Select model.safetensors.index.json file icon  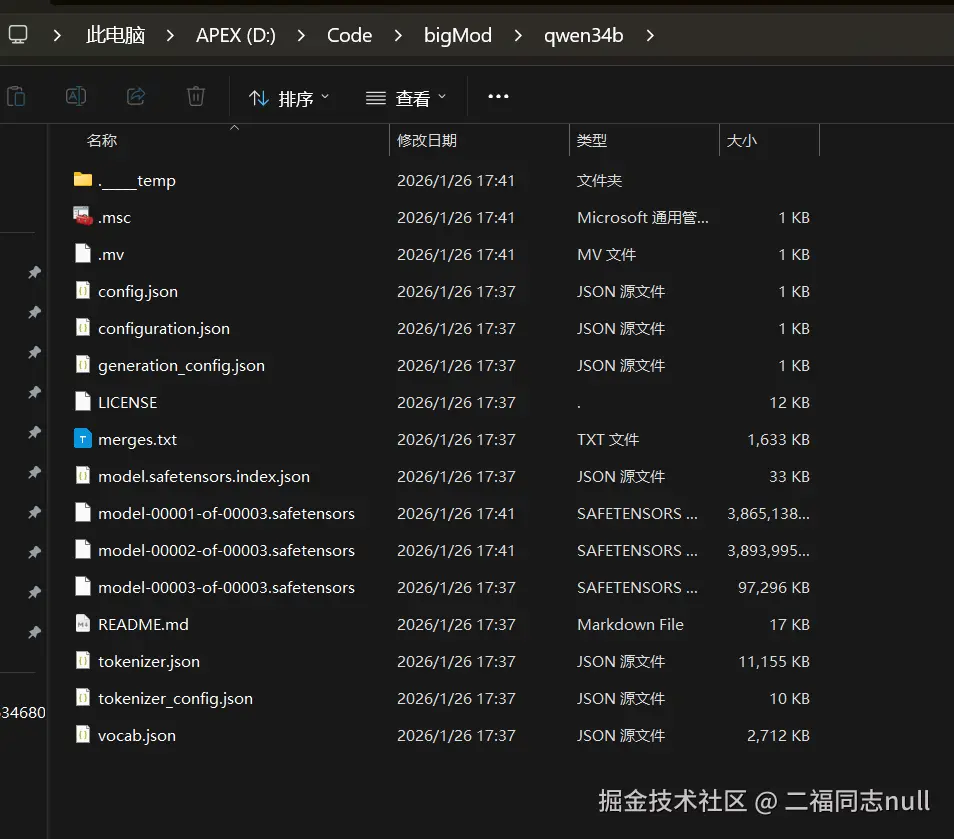(83, 475)
